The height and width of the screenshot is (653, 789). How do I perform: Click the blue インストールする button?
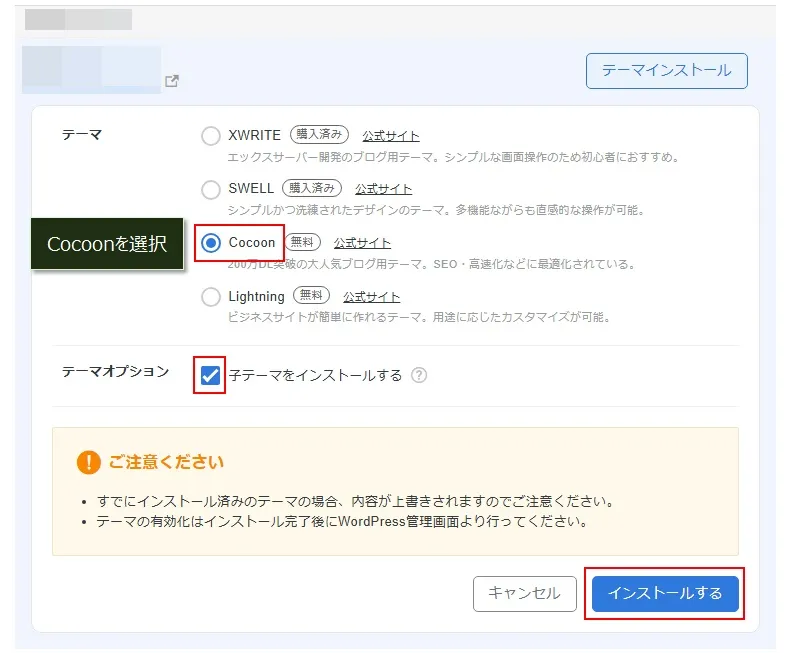click(x=665, y=593)
